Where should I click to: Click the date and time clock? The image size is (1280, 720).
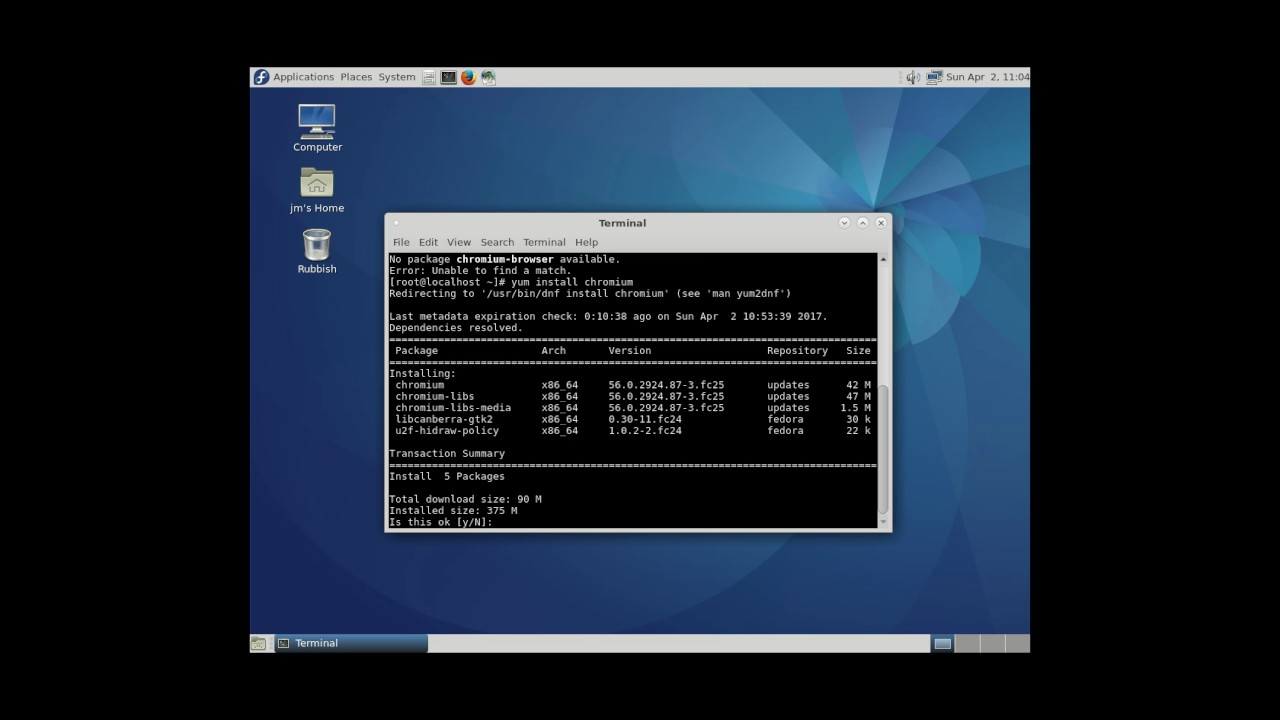tap(987, 77)
